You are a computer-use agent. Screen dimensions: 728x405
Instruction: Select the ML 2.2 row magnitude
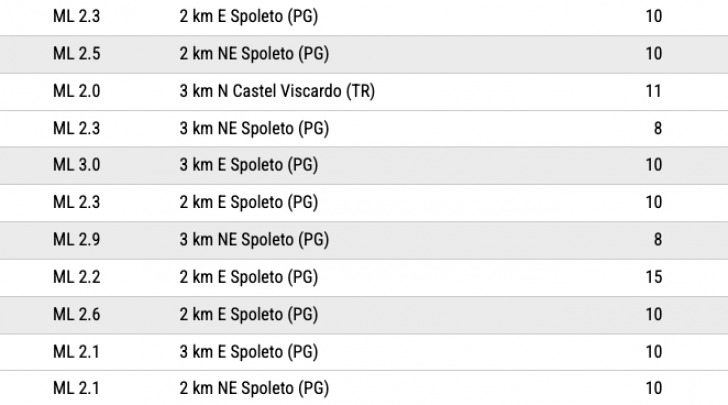[x=77, y=277]
